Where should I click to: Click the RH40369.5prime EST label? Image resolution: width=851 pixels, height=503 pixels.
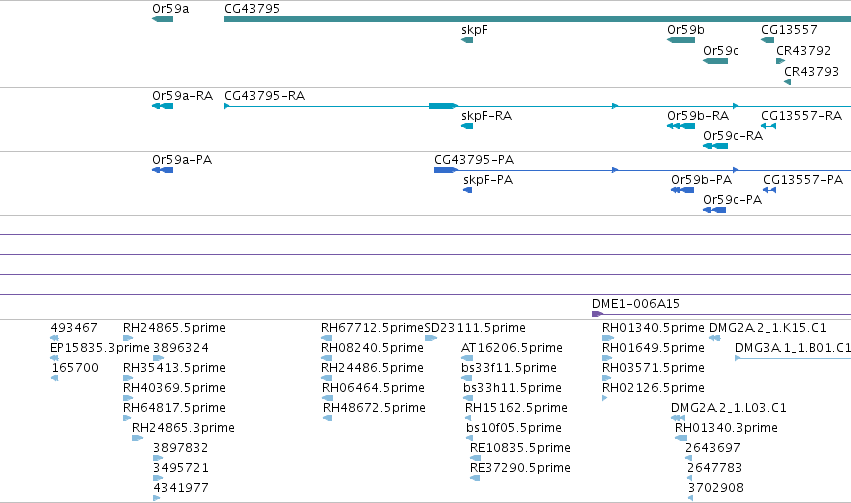click(174, 388)
